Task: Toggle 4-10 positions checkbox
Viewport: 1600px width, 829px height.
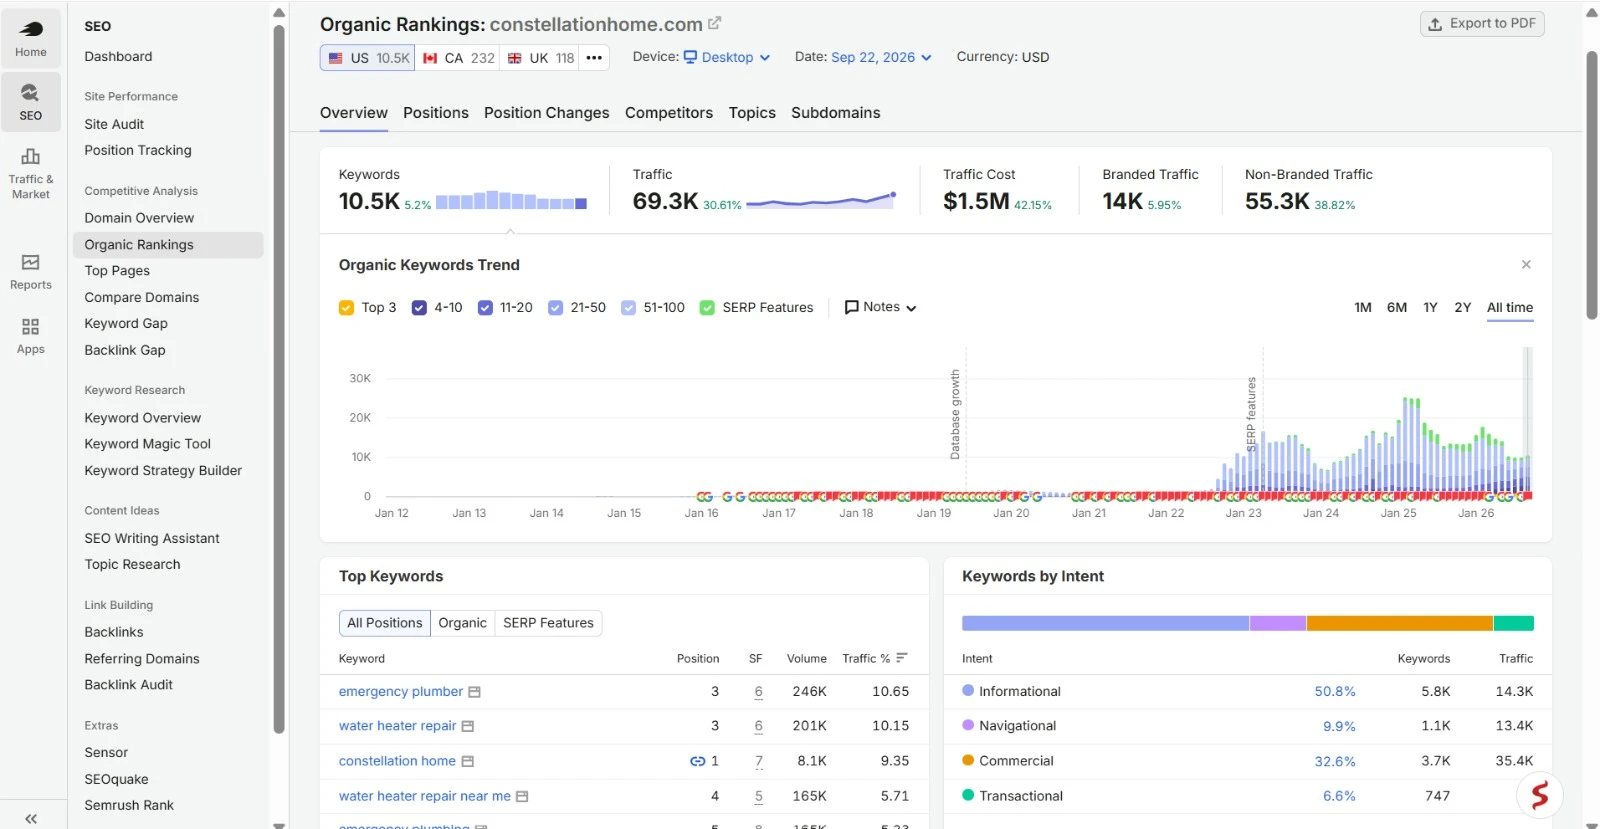Action: click(419, 308)
